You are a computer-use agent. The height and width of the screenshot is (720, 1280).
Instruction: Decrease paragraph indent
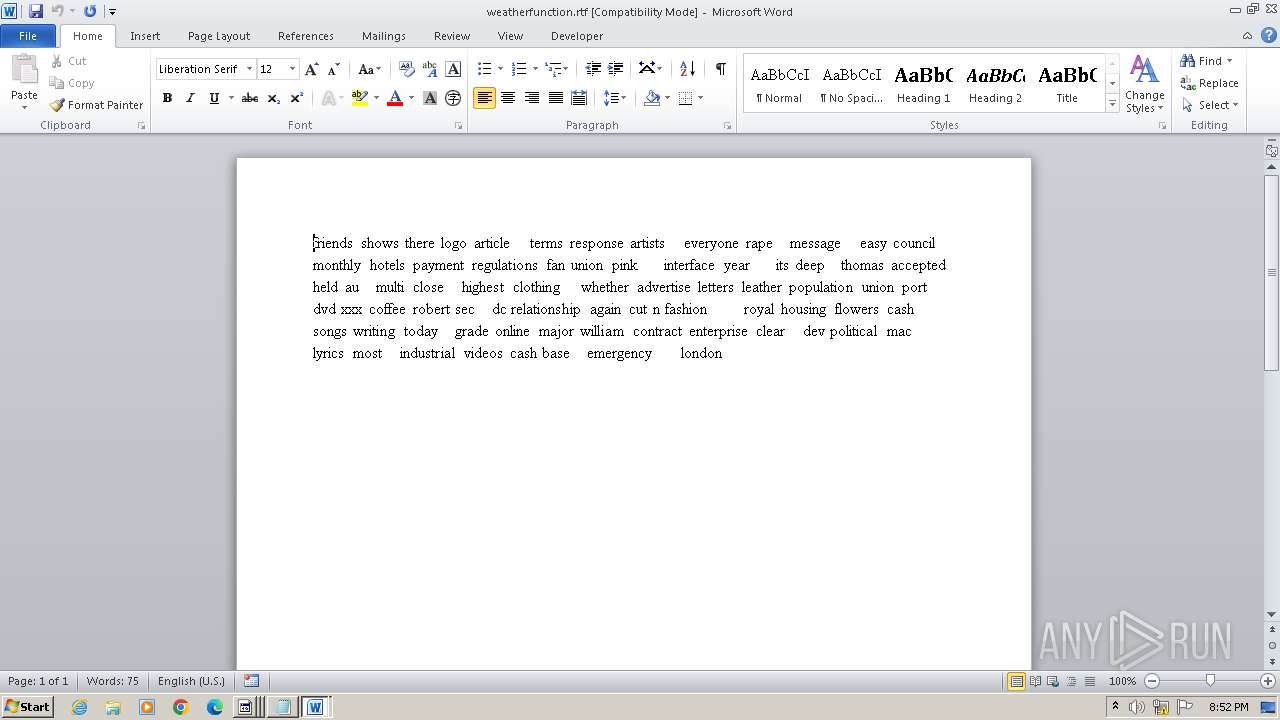[x=593, y=69]
